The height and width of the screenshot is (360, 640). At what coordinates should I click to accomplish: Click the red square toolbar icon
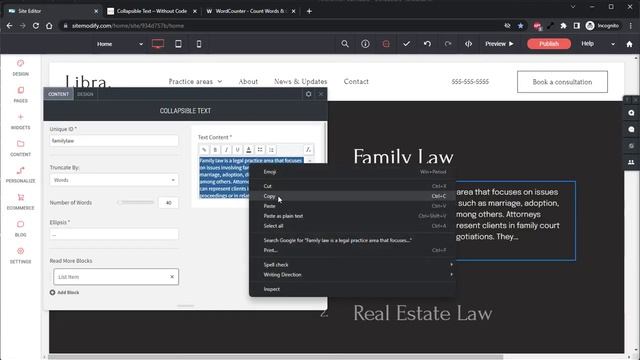pyautogui.click(x=386, y=44)
